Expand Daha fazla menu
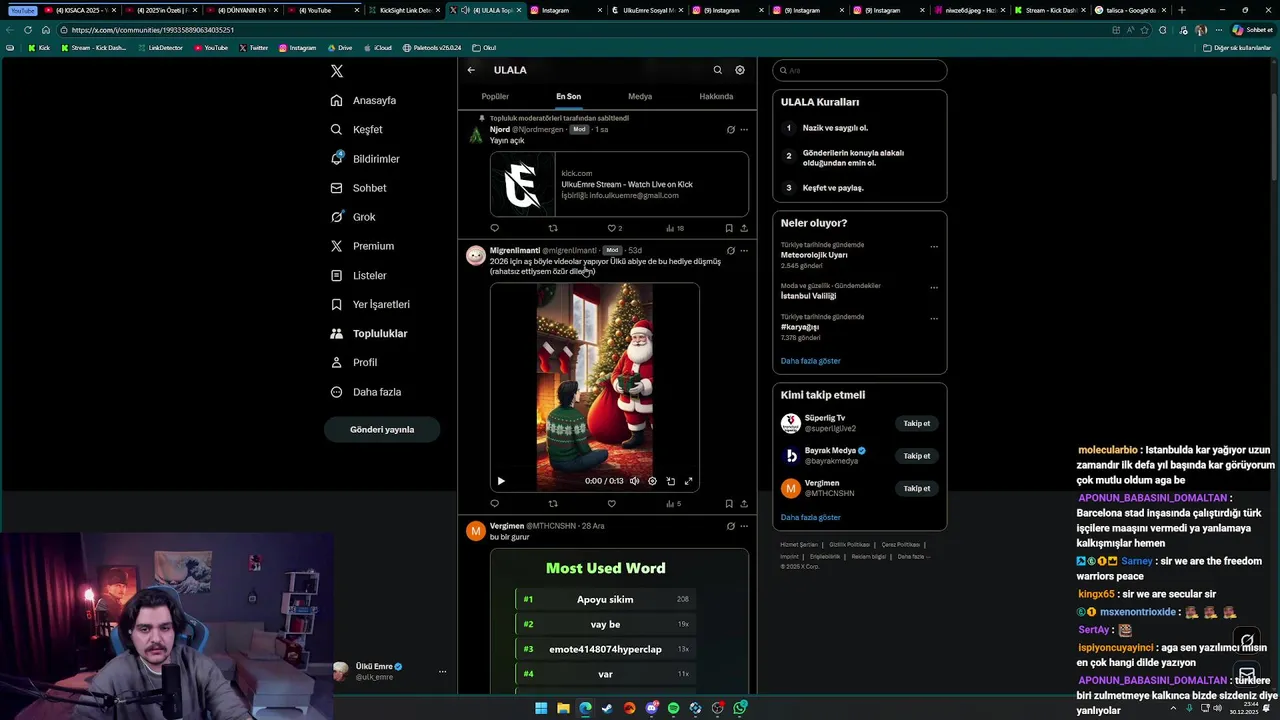Screen dimensions: 1280x720 tap(366, 392)
